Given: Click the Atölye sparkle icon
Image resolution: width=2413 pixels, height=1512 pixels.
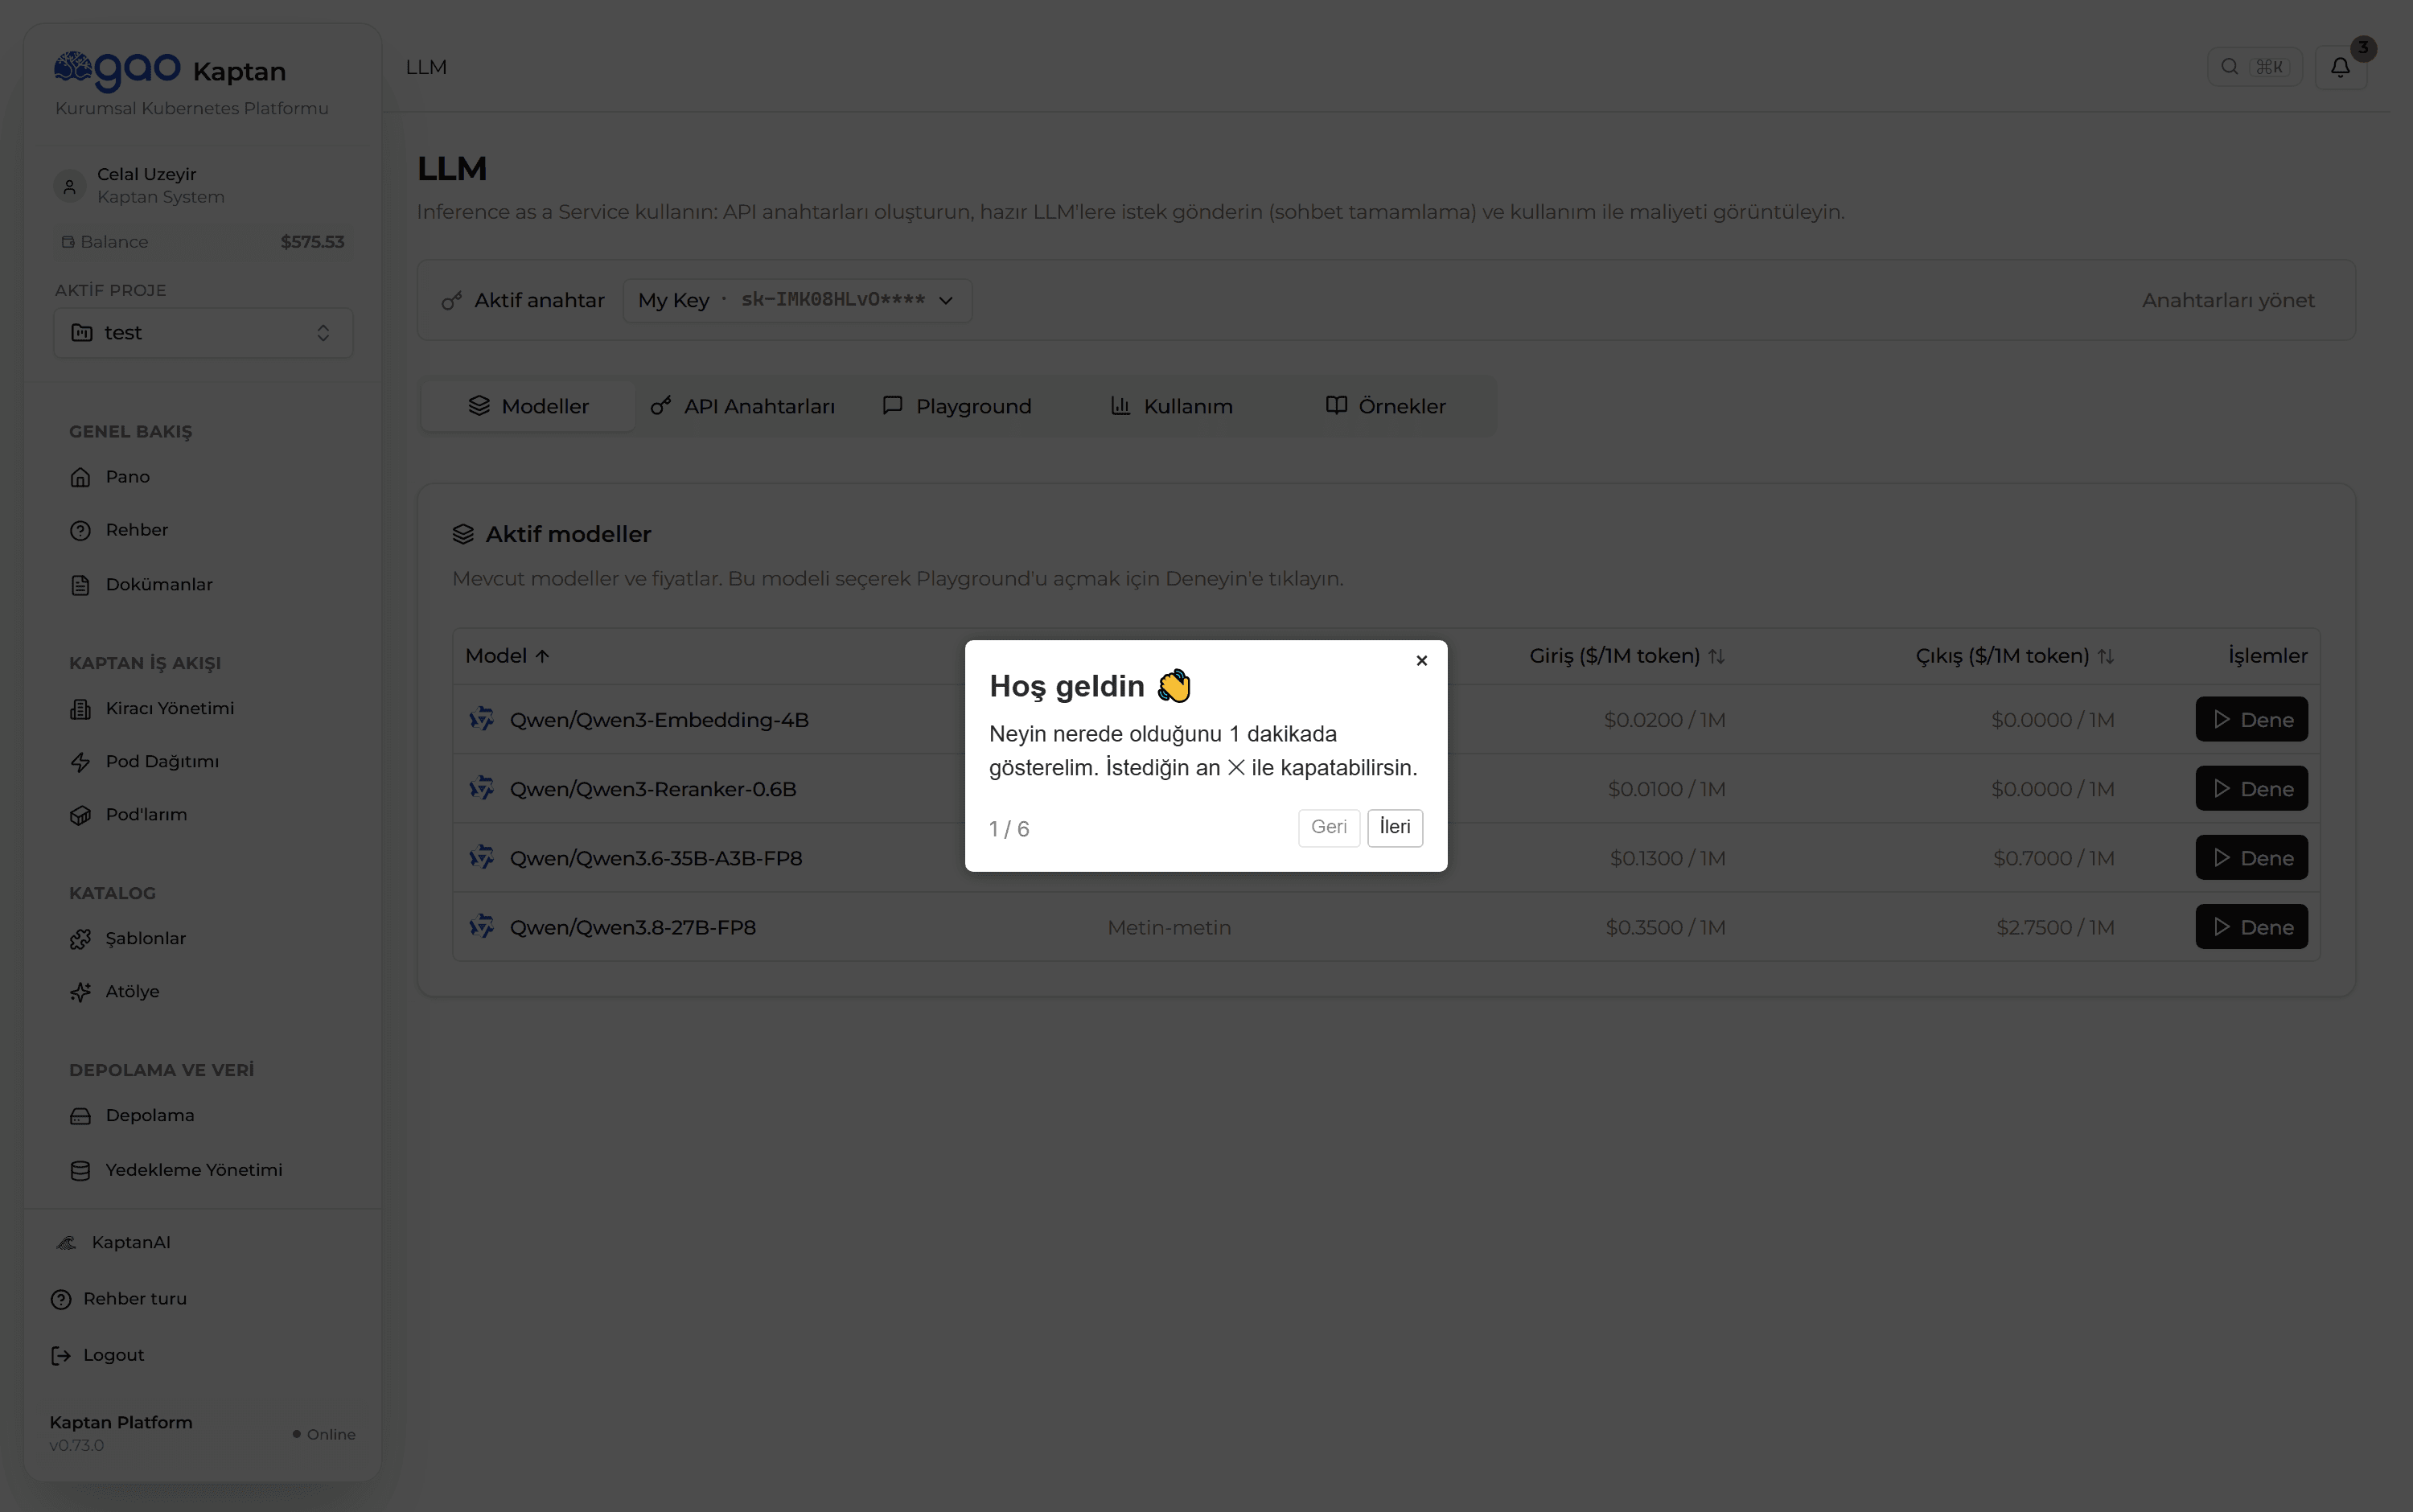Looking at the screenshot, I should [x=81, y=992].
